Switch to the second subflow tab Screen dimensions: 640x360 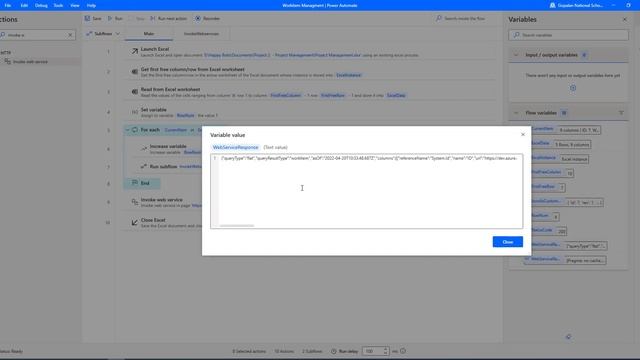point(201,34)
